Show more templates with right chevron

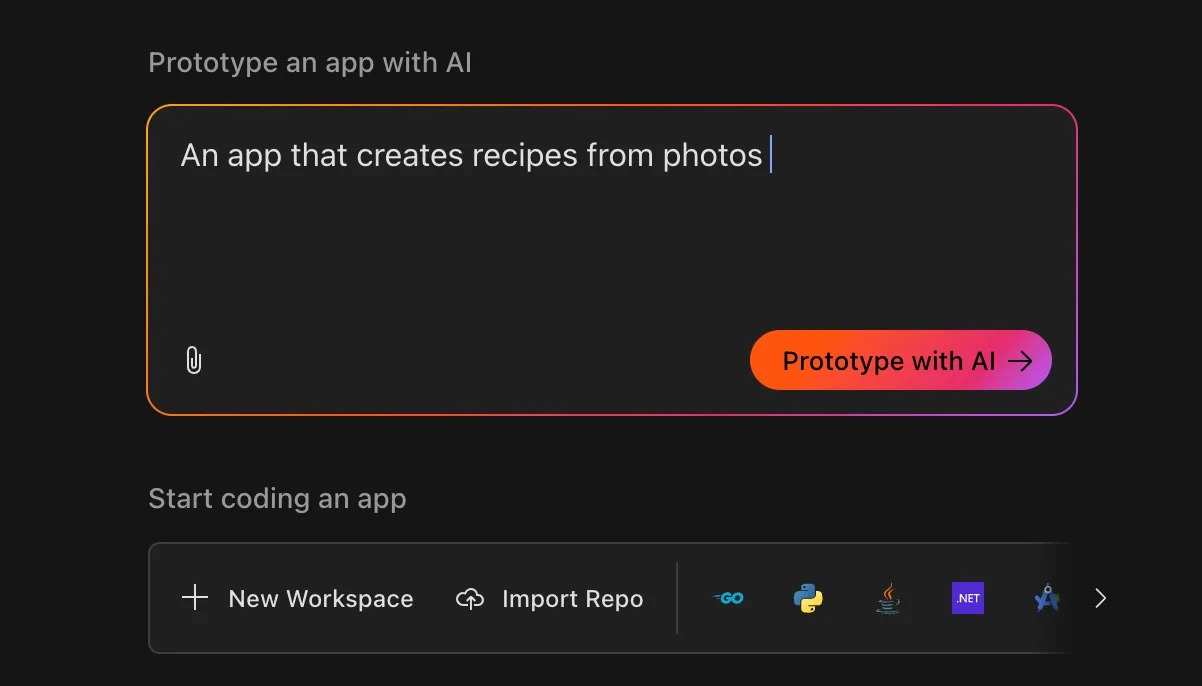pyautogui.click(x=1100, y=598)
